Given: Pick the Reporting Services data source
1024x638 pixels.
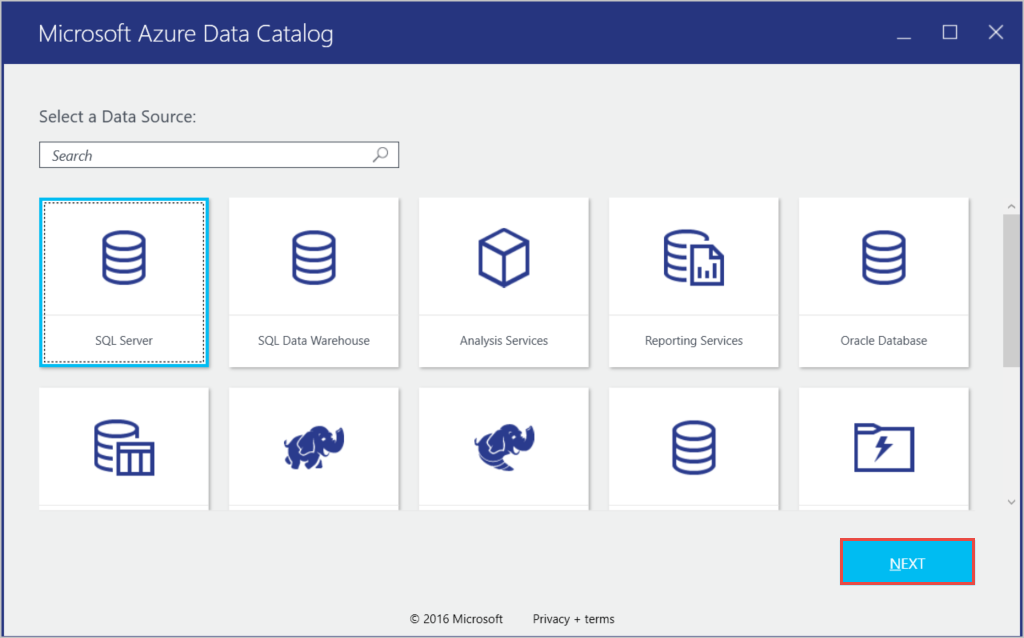Looking at the screenshot, I should (x=693, y=282).
